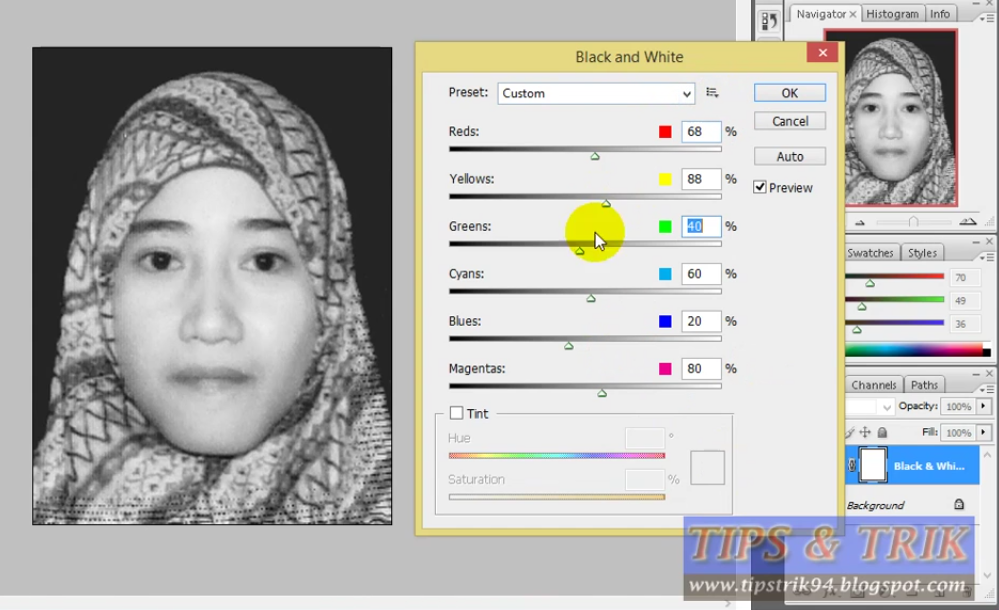Enable the Tint checkbox
Image resolution: width=999 pixels, height=610 pixels.
(456, 413)
